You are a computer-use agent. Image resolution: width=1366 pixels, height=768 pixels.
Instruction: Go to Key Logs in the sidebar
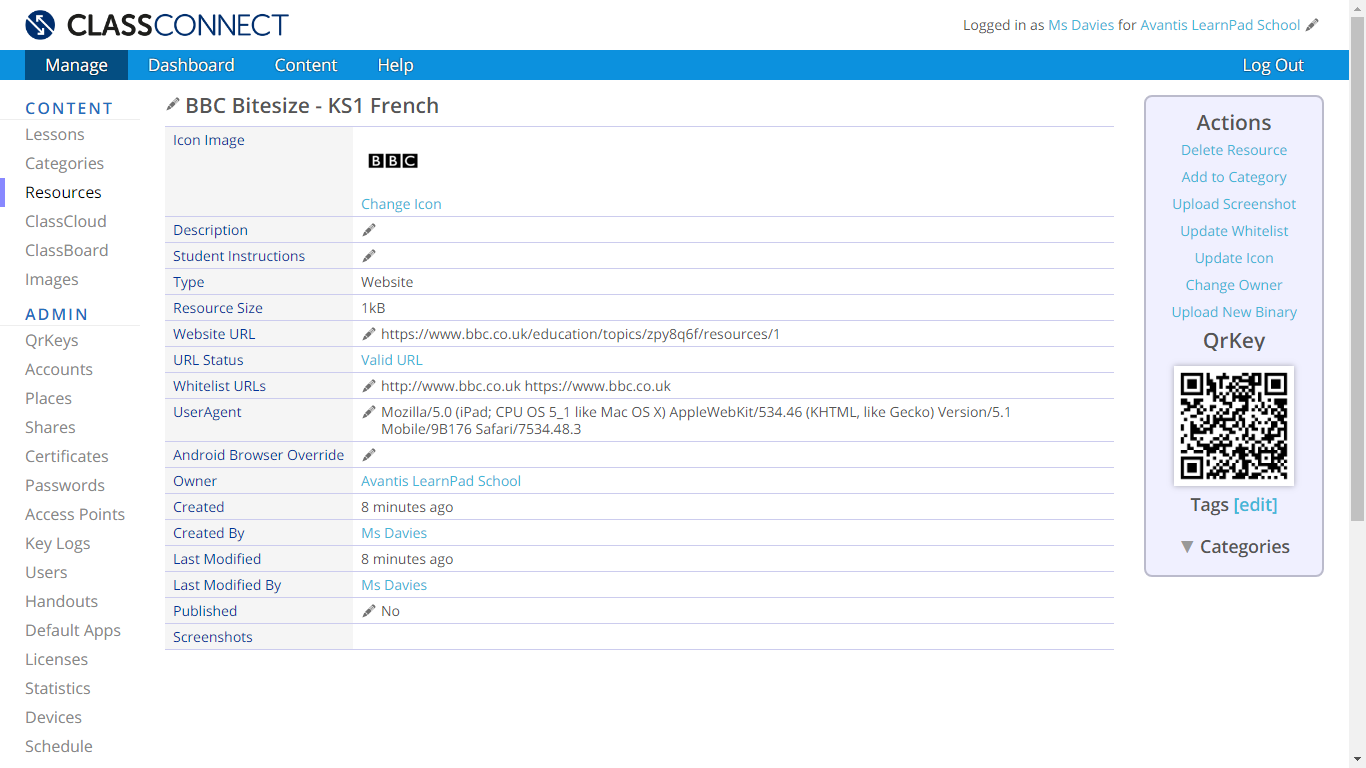click(x=58, y=544)
